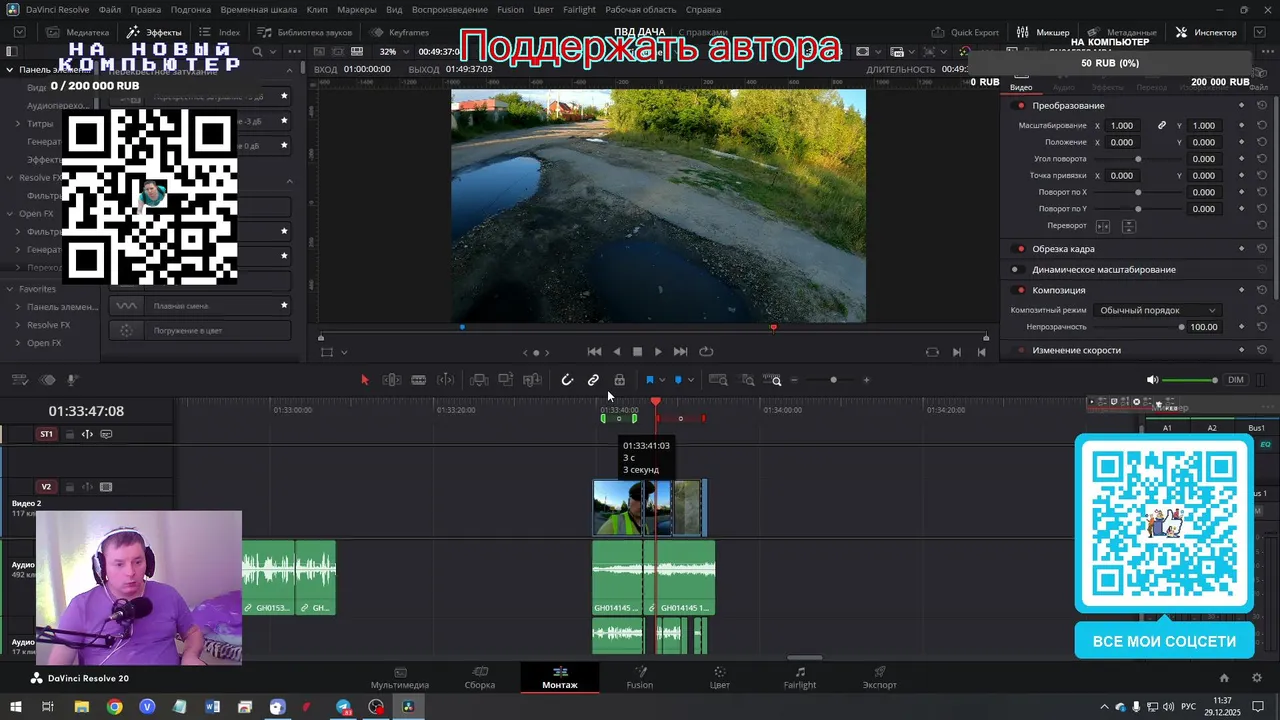
Task: Activate the Trim edit mode tool
Action: click(x=392, y=380)
